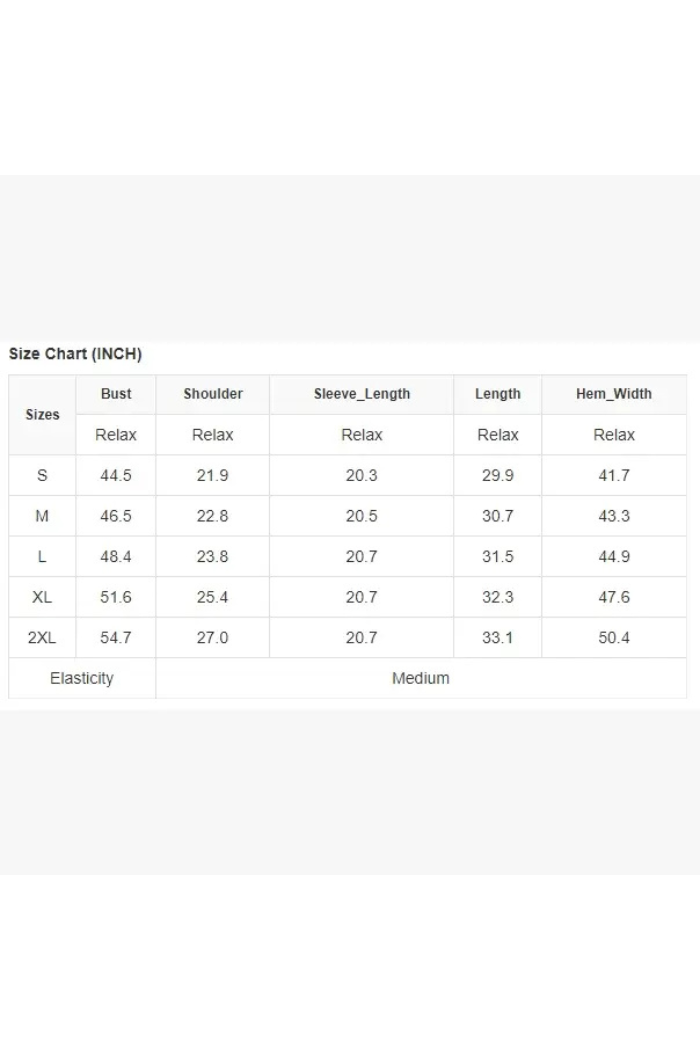Image resolution: width=700 pixels, height=1050 pixels.
Task: Click the Length column header
Action: click(x=497, y=394)
